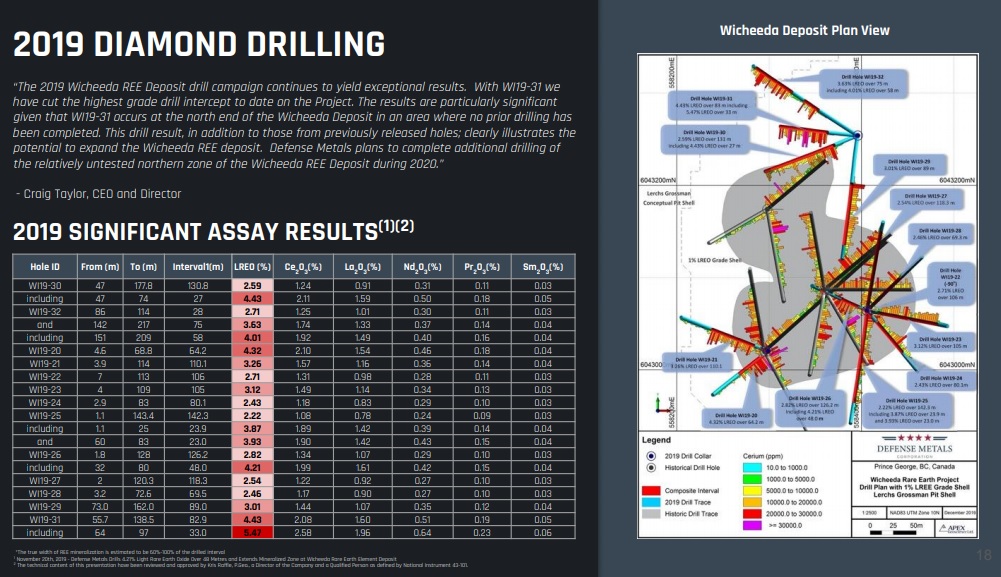Viewport: 1001px width, 577px height.
Task: Click the 'Drill Hole WI19-30' map callout
Action: [x=704, y=139]
